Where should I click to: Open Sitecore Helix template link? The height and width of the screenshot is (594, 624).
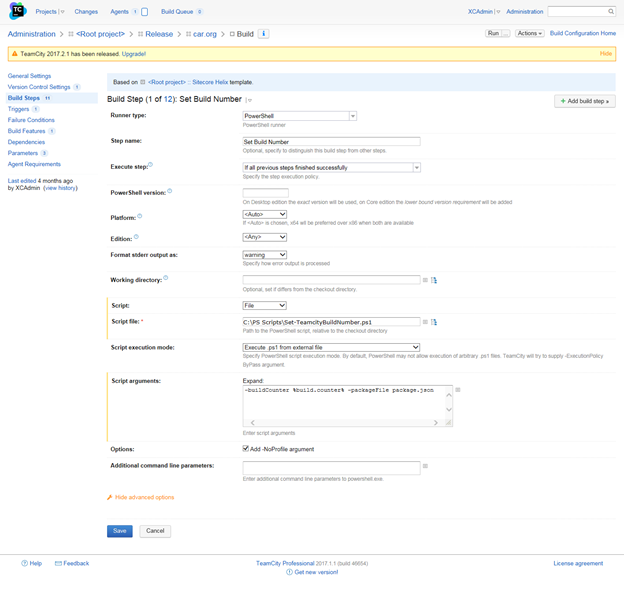click(210, 82)
